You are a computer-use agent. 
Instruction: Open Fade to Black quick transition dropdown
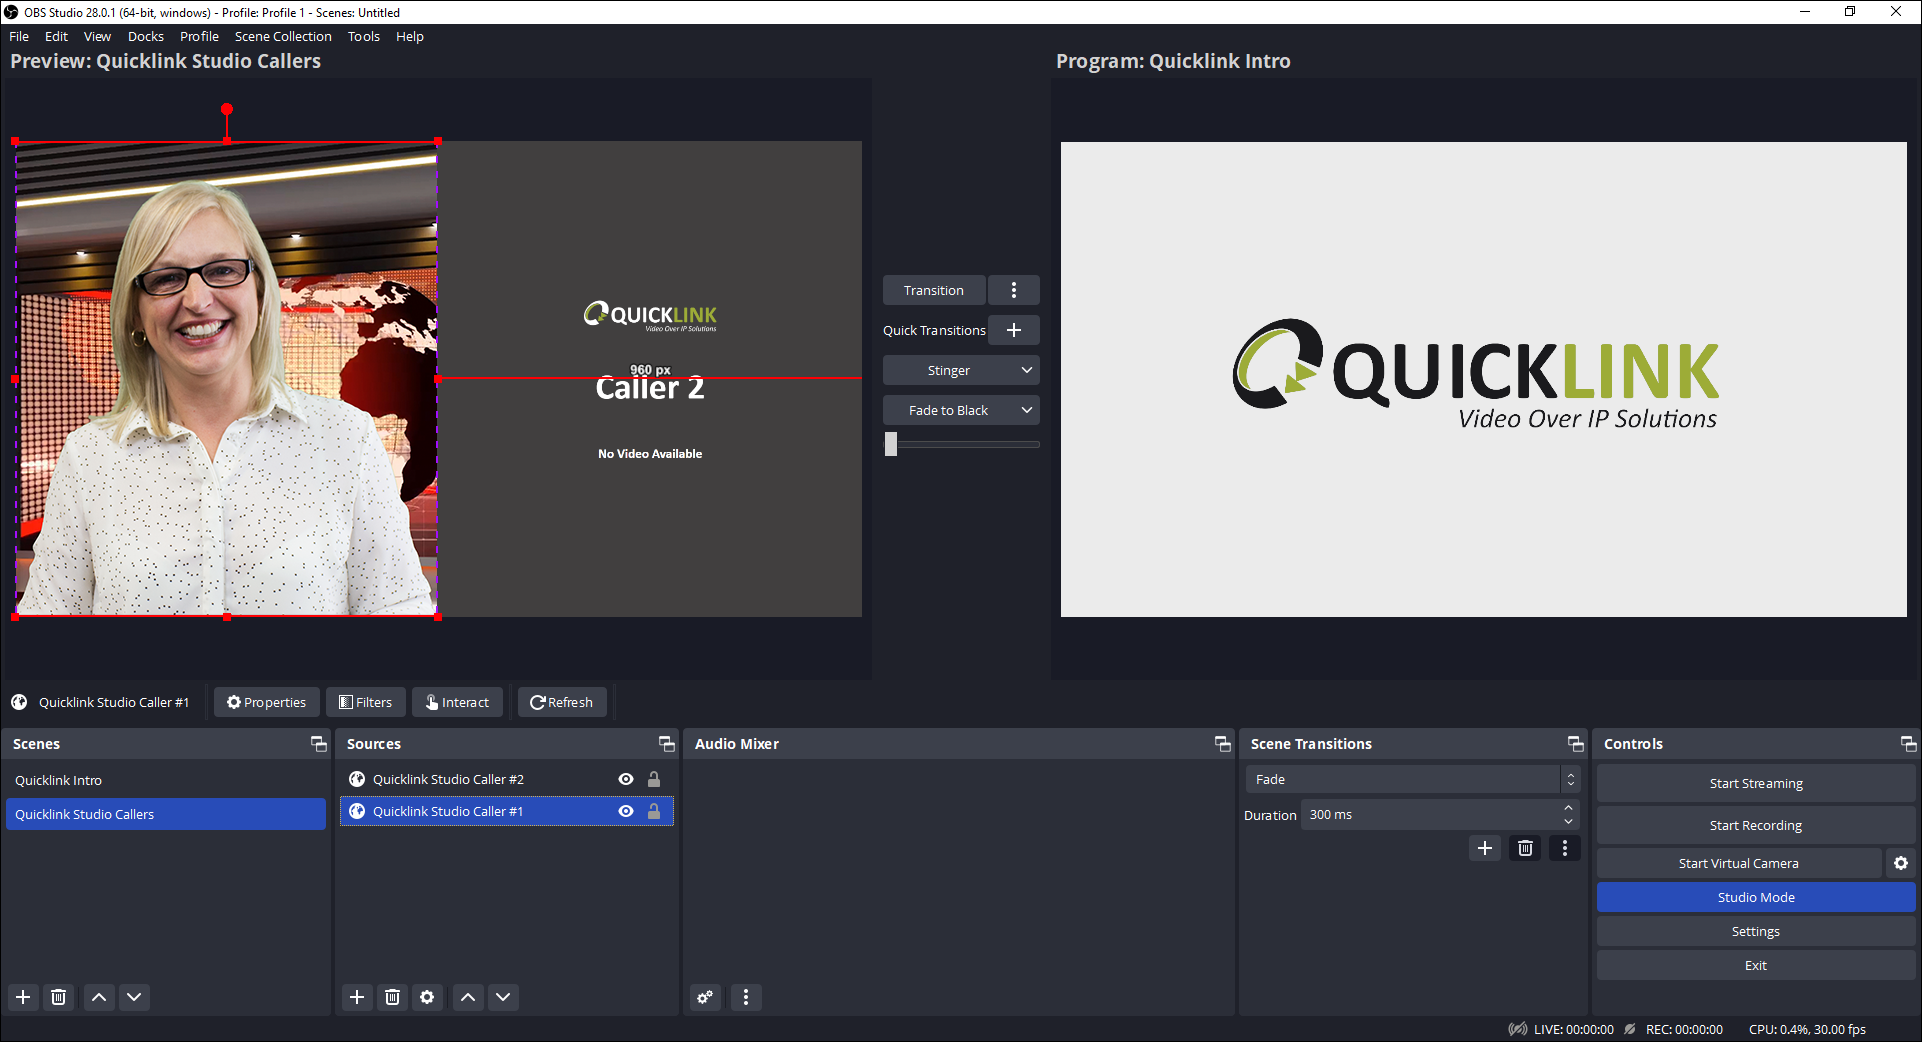[x=961, y=410]
